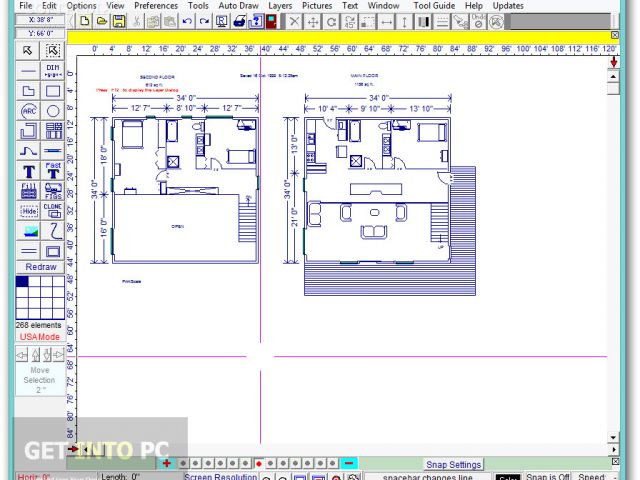Click the Undo arrow icon
The image size is (640, 480).
coord(187,20)
